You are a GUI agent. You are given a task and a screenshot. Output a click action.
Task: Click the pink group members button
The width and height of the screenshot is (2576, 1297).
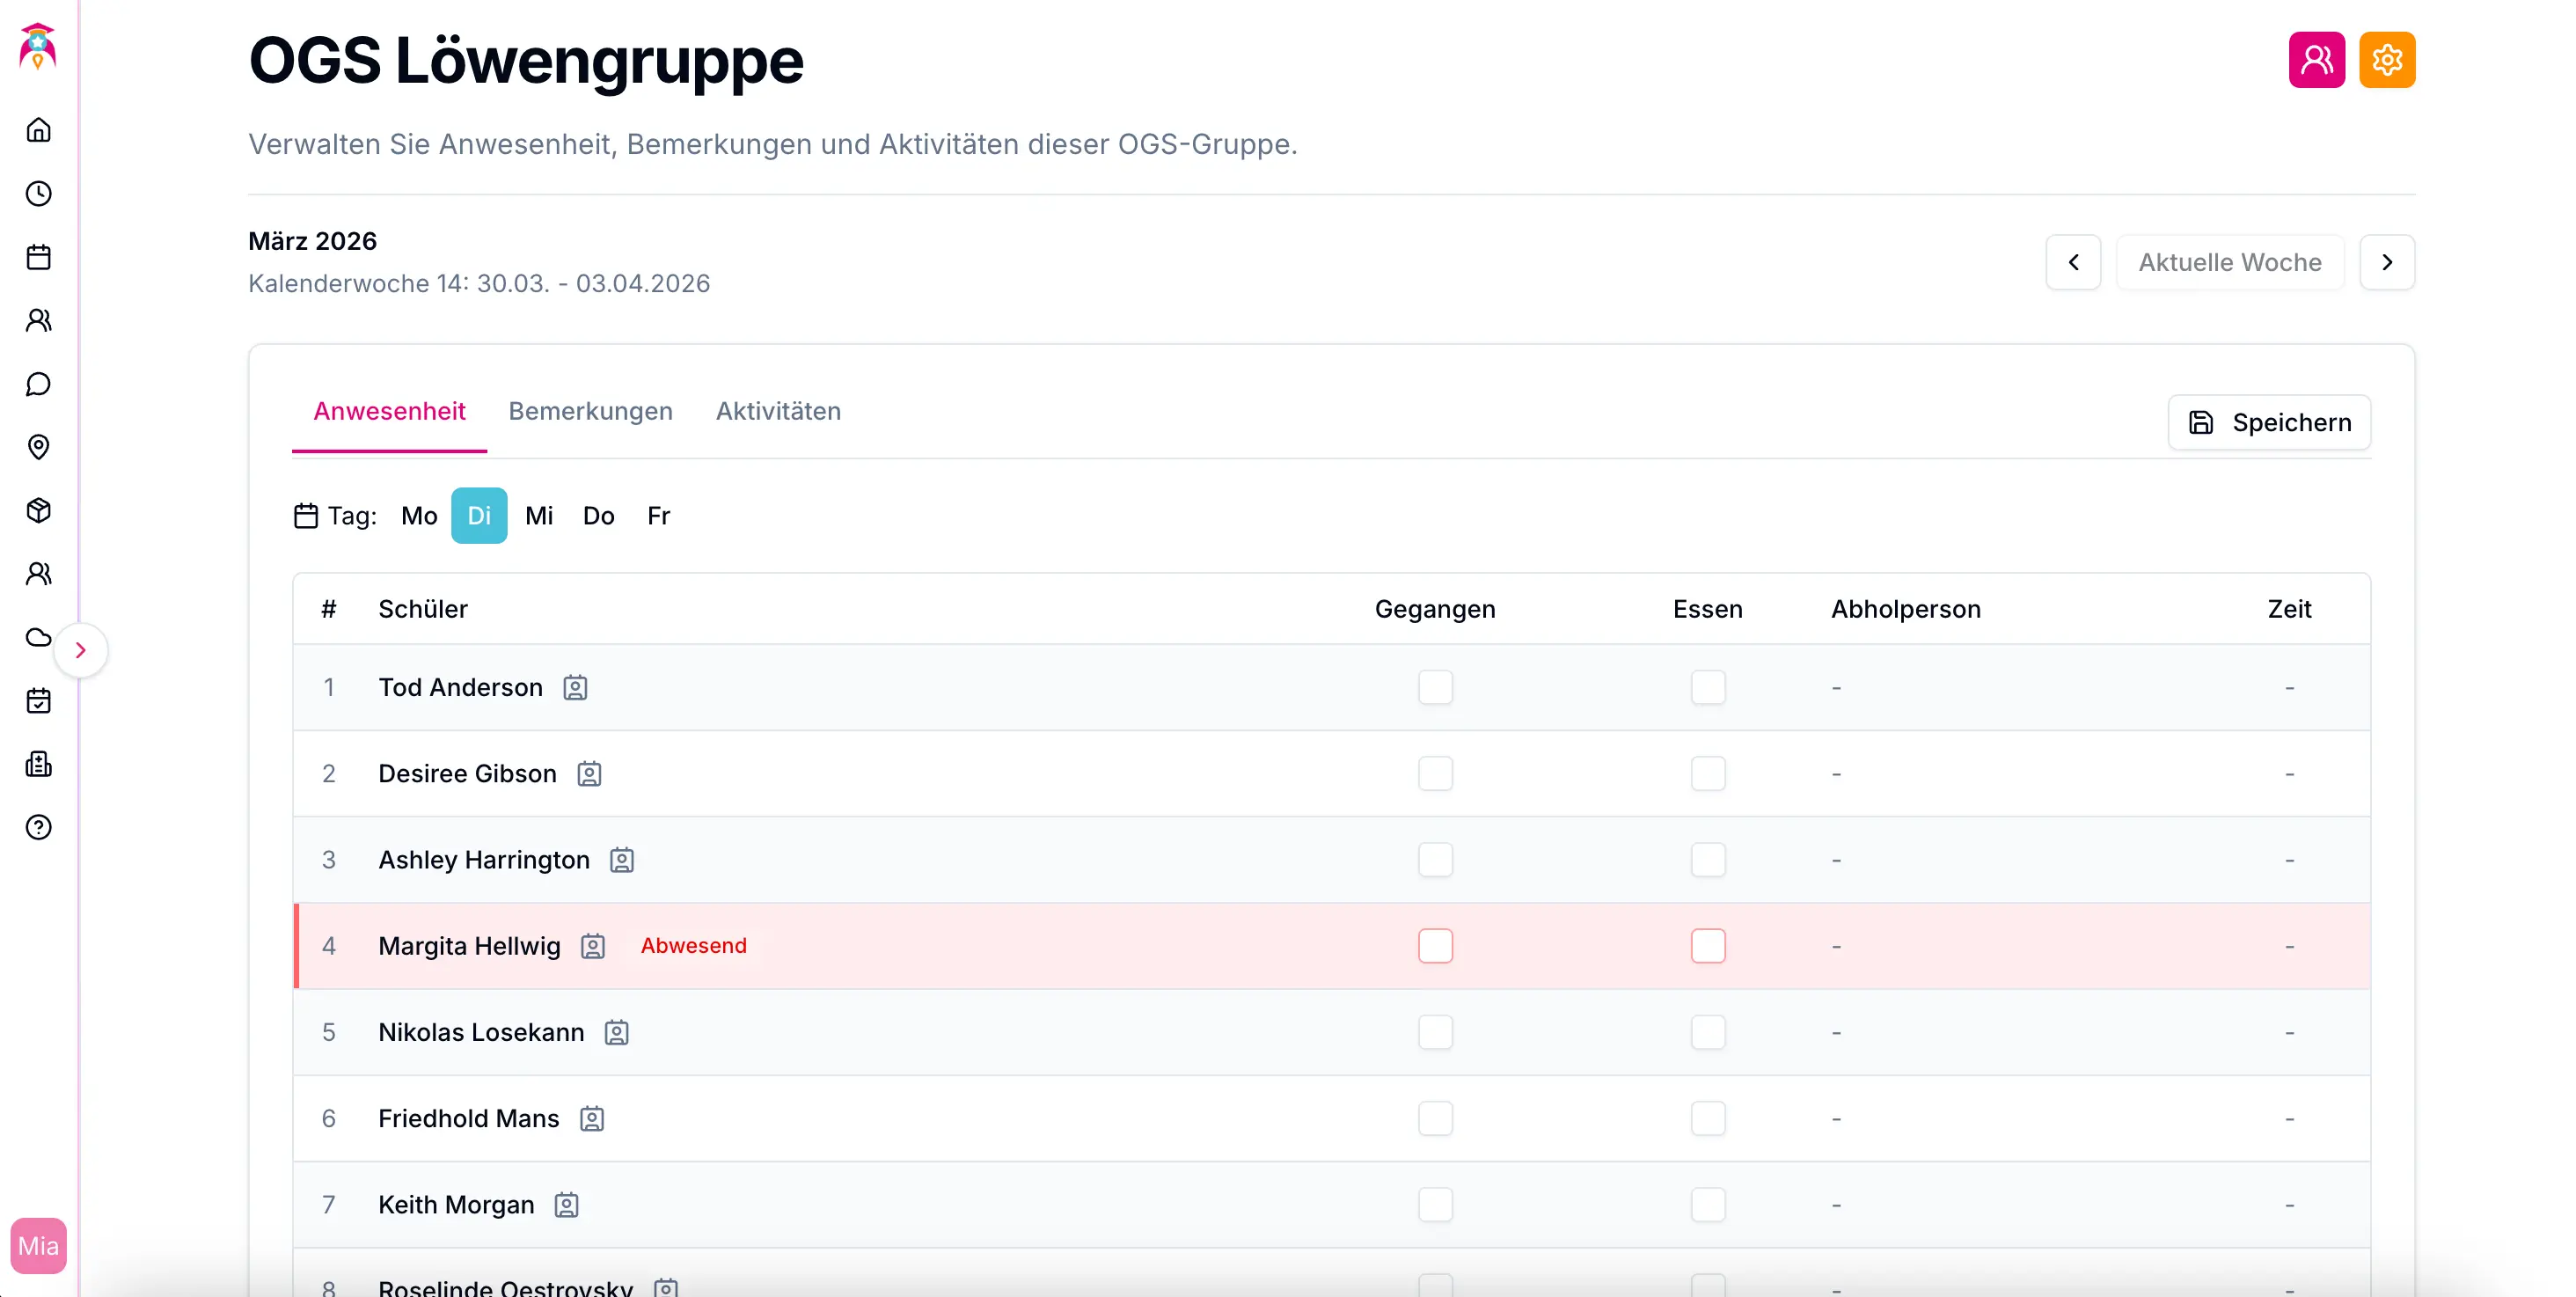(2316, 60)
